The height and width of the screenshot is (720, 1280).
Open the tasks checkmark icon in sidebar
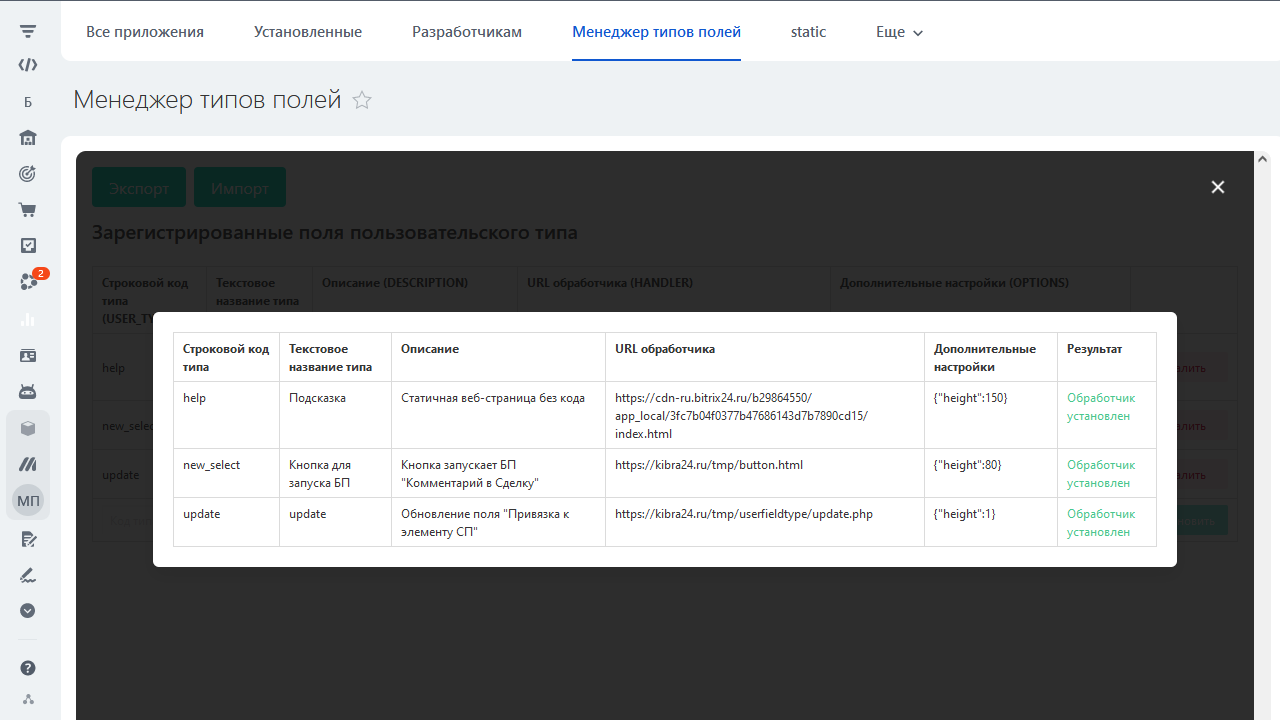point(28,246)
